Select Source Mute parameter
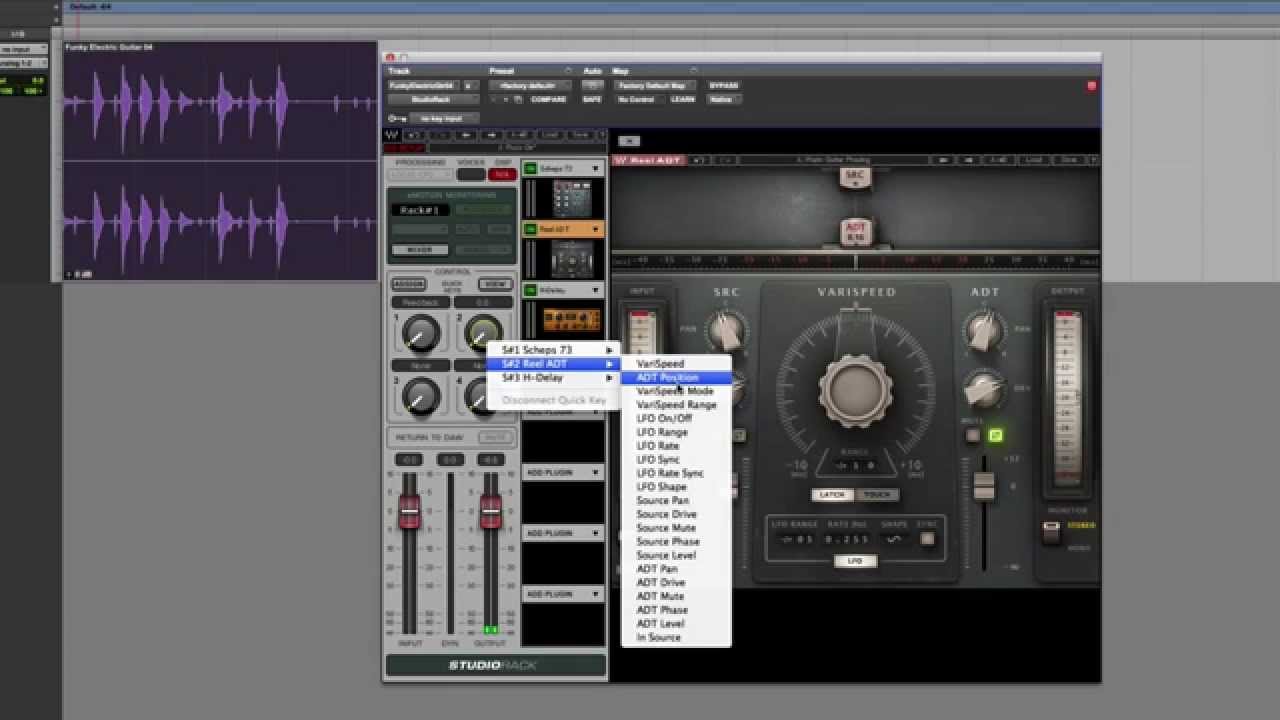Viewport: 1280px width, 720px height. [676, 528]
